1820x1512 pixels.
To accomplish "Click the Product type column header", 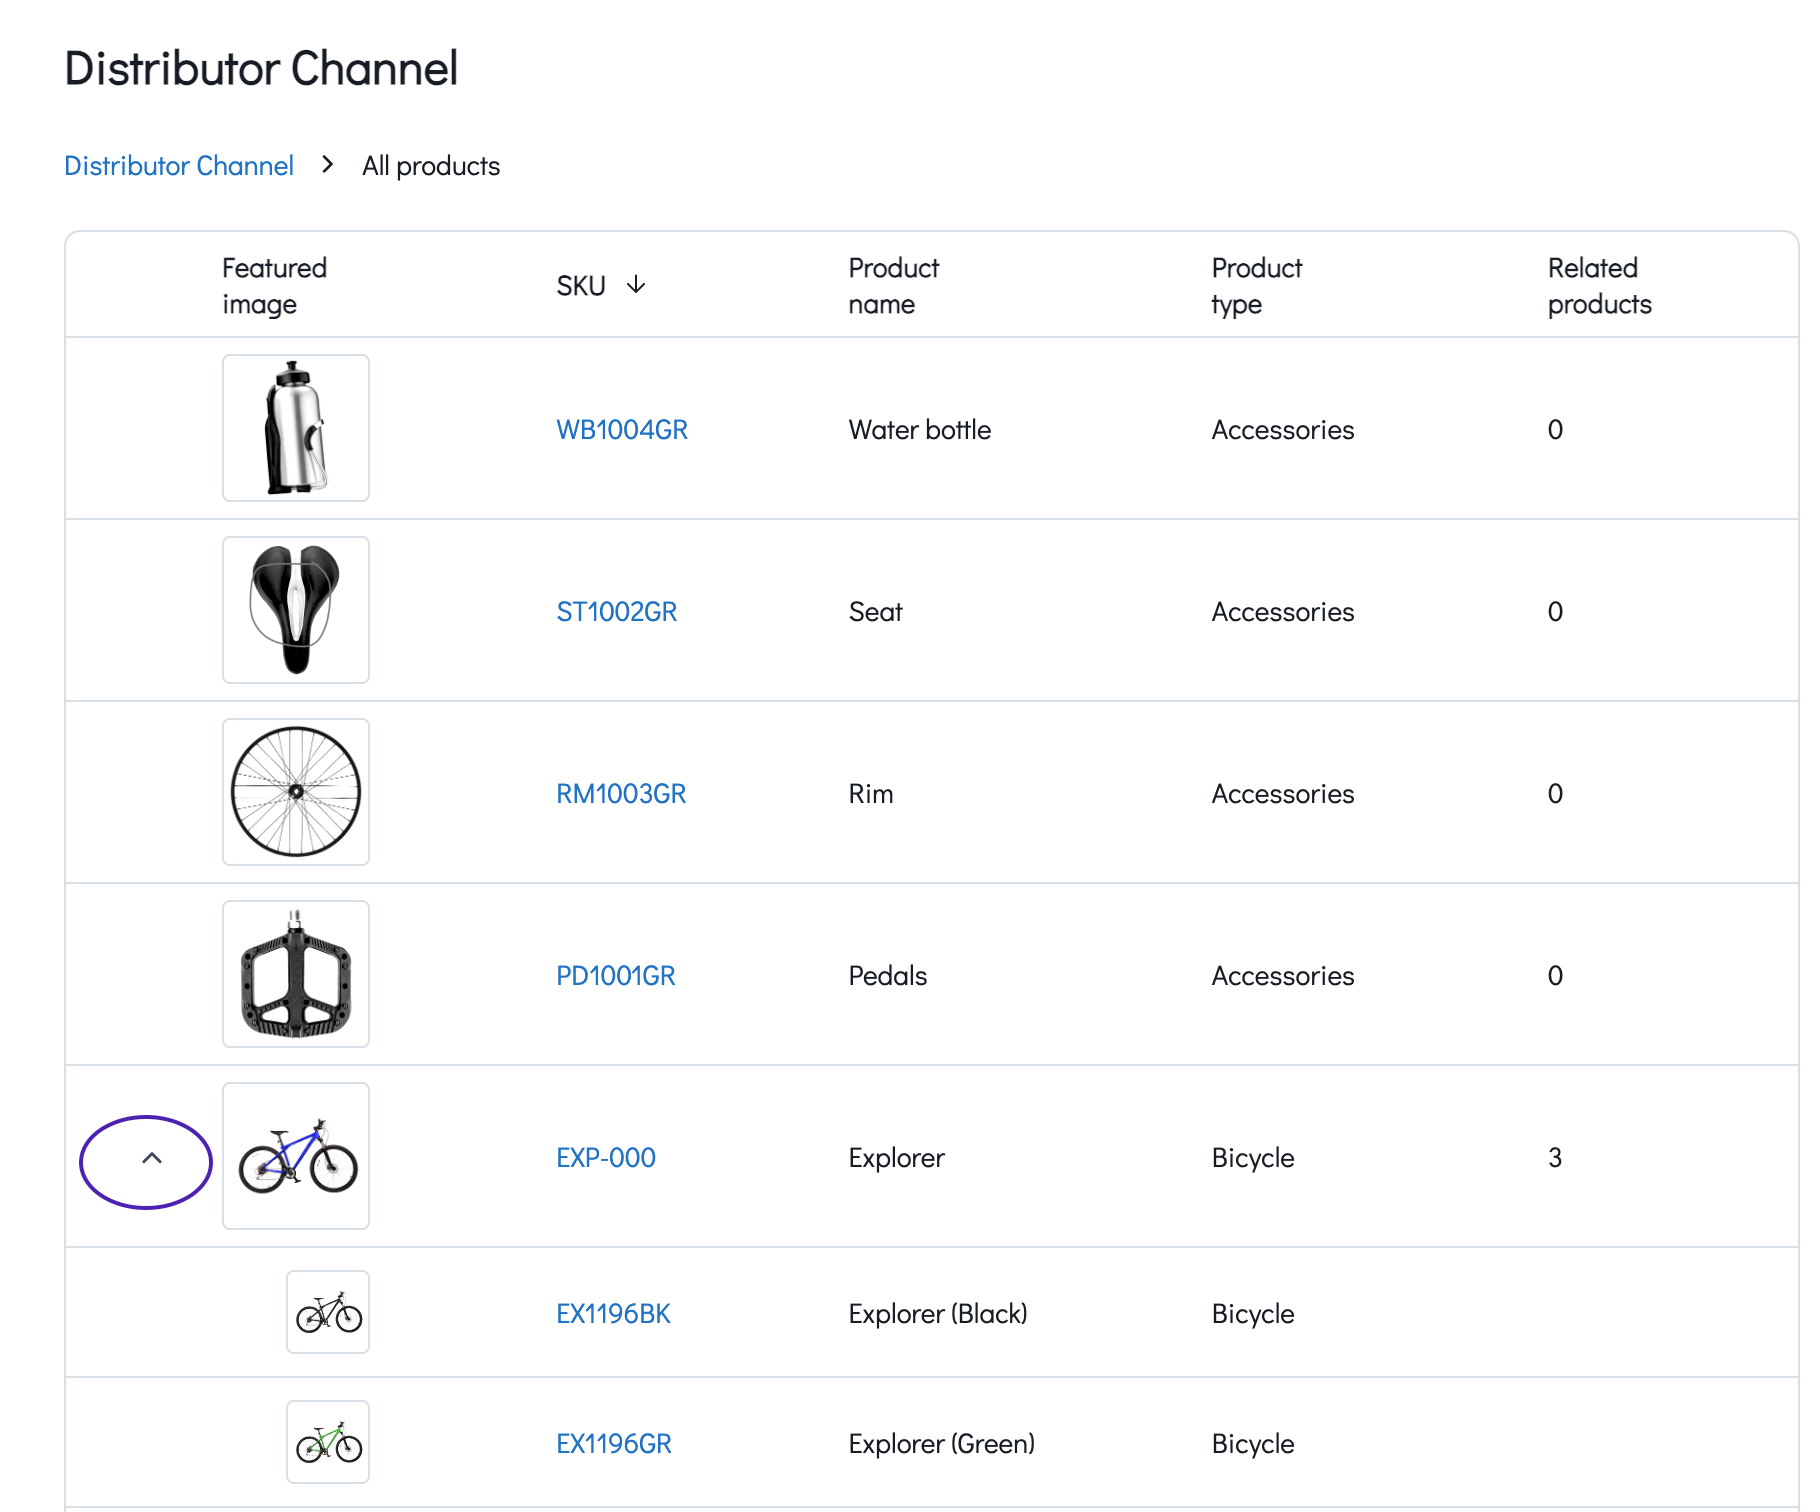I will [1257, 286].
